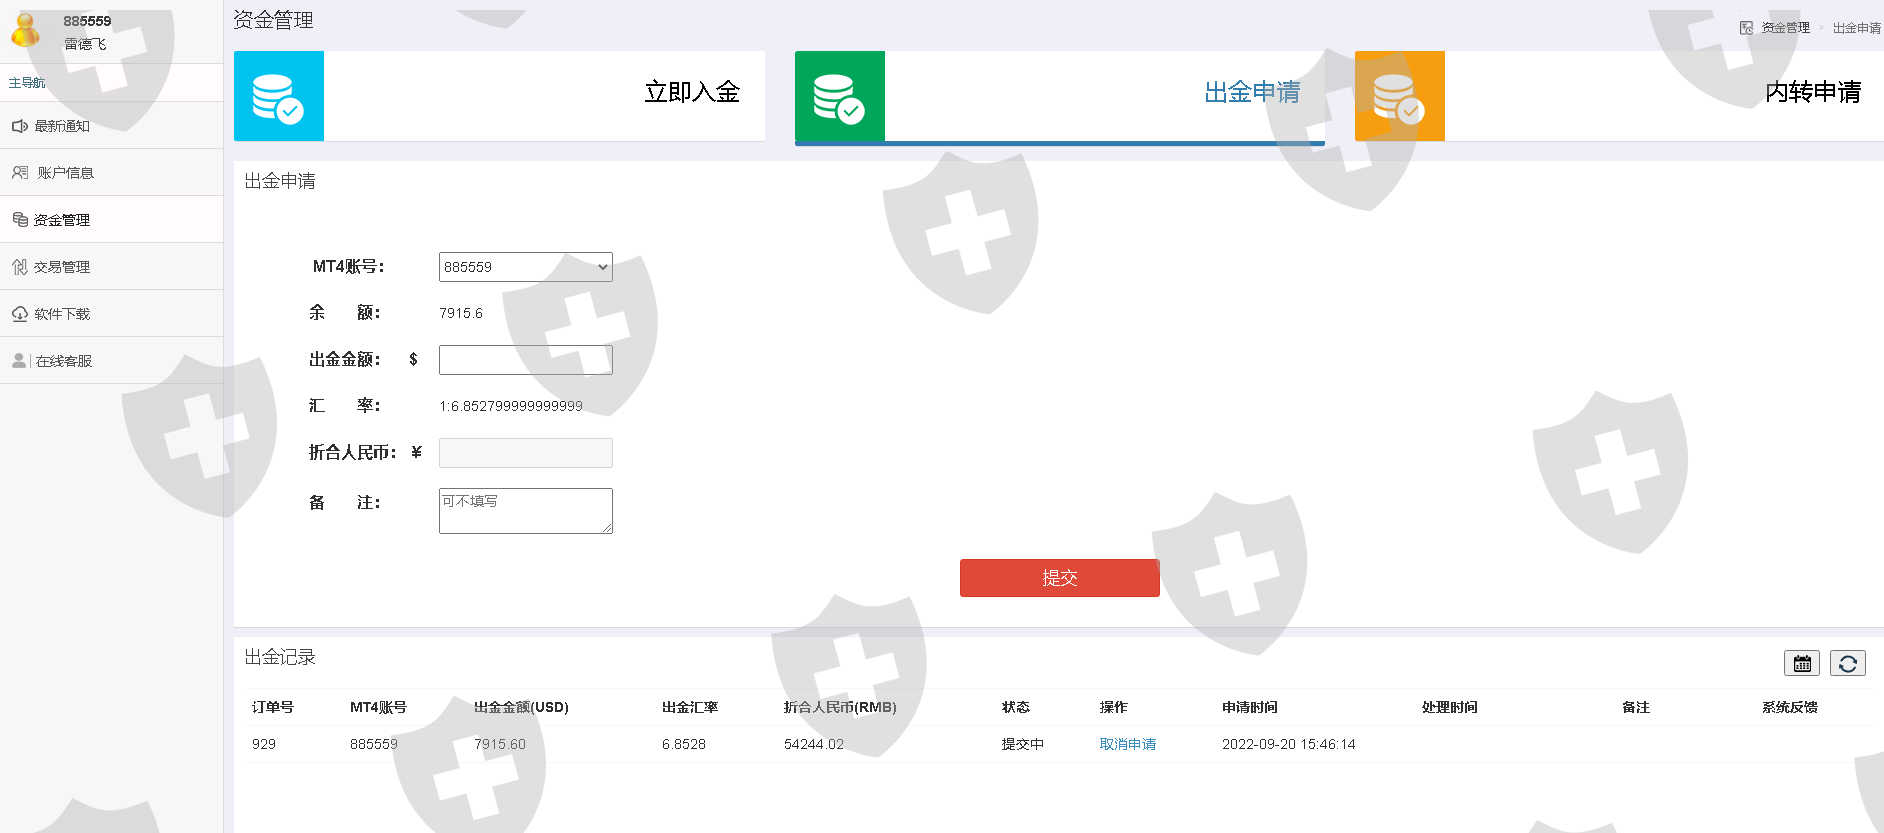Click the 备注 remarks text area

pyautogui.click(x=525, y=510)
